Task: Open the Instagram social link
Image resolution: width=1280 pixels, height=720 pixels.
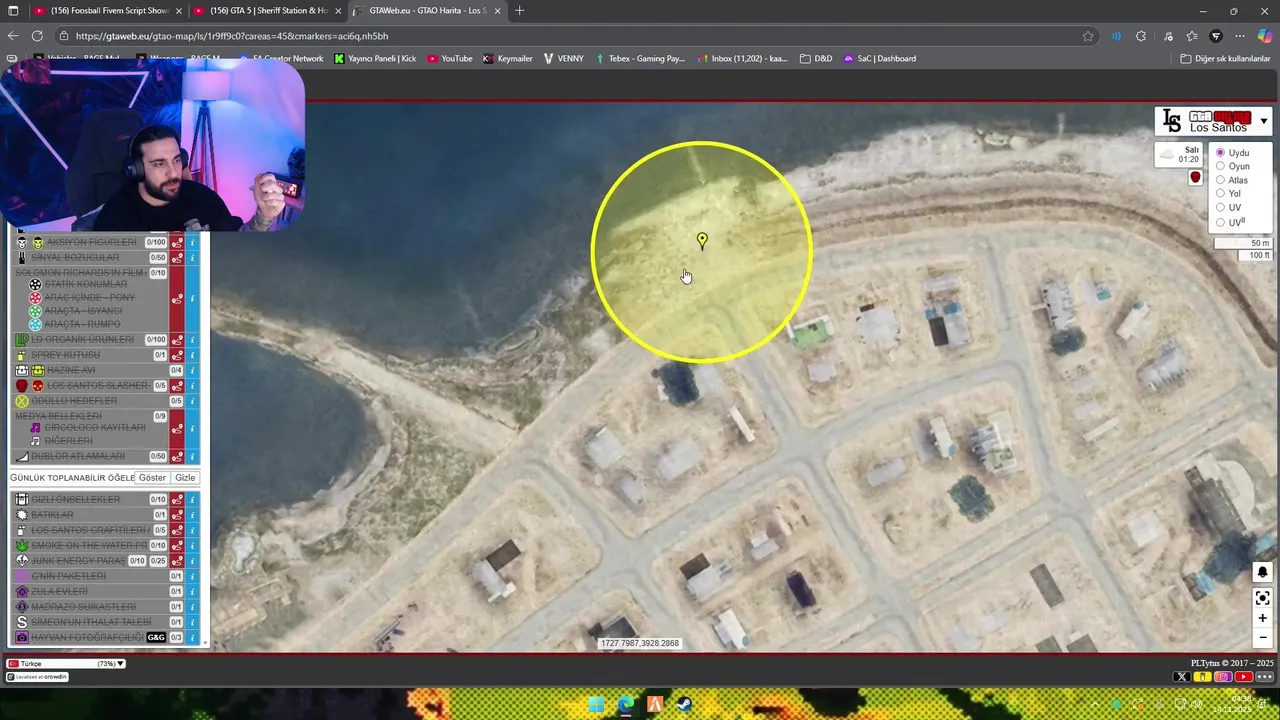Action: coord(1223,677)
